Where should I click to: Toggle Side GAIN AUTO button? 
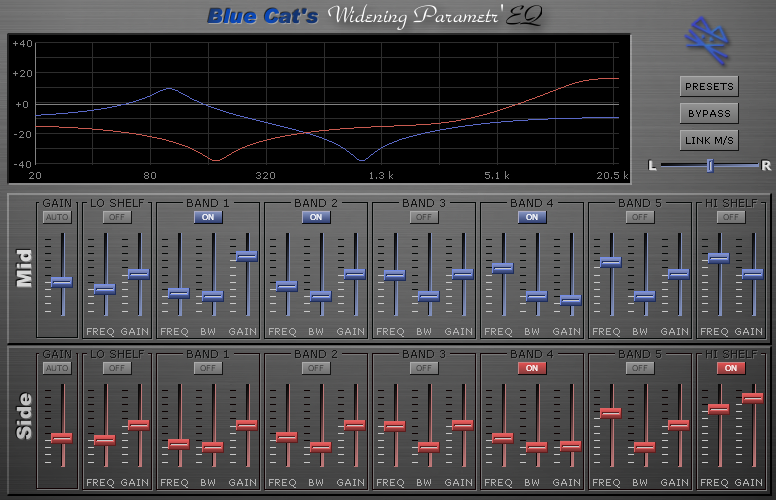(x=57, y=368)
